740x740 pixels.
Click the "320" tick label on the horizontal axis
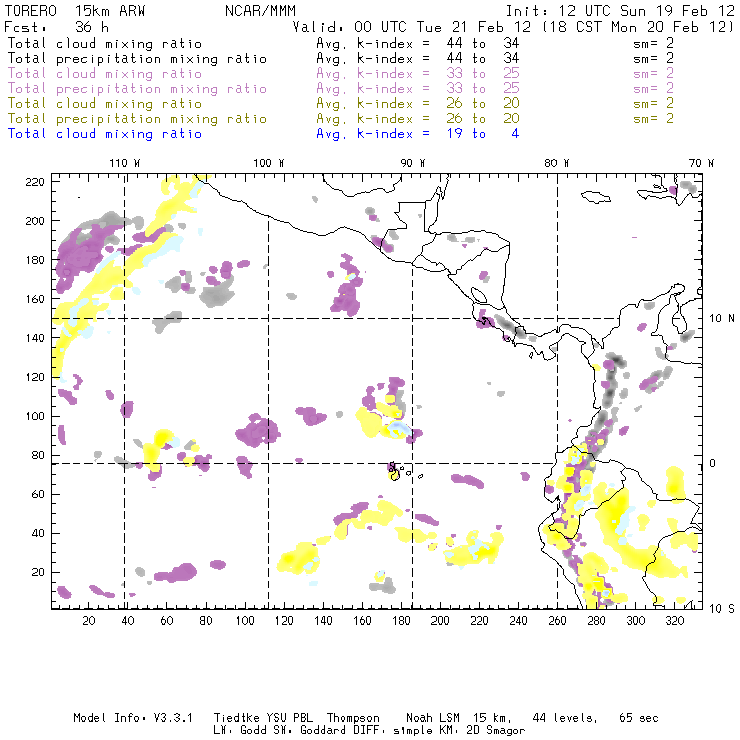pos(674,621)
